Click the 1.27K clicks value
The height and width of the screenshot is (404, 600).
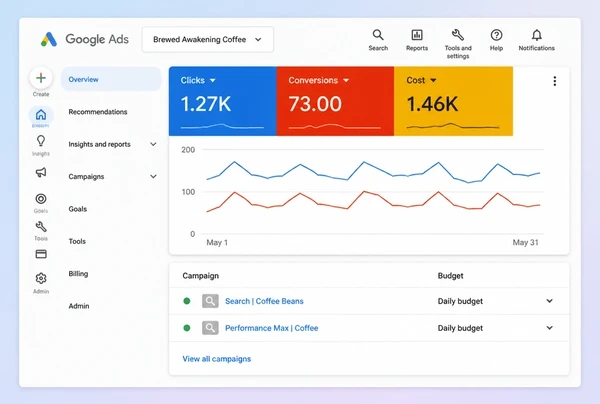click(206, 104)
